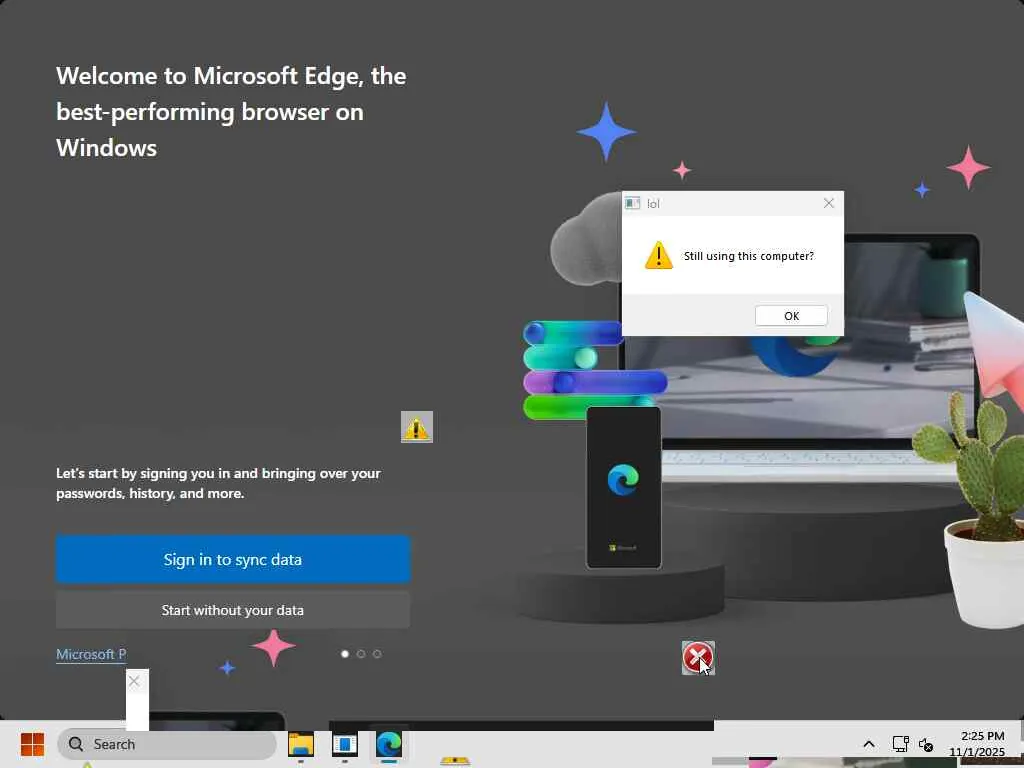Show hidden system tray icons
This screenshot has height=768, width=1024.
pos(869,744)
